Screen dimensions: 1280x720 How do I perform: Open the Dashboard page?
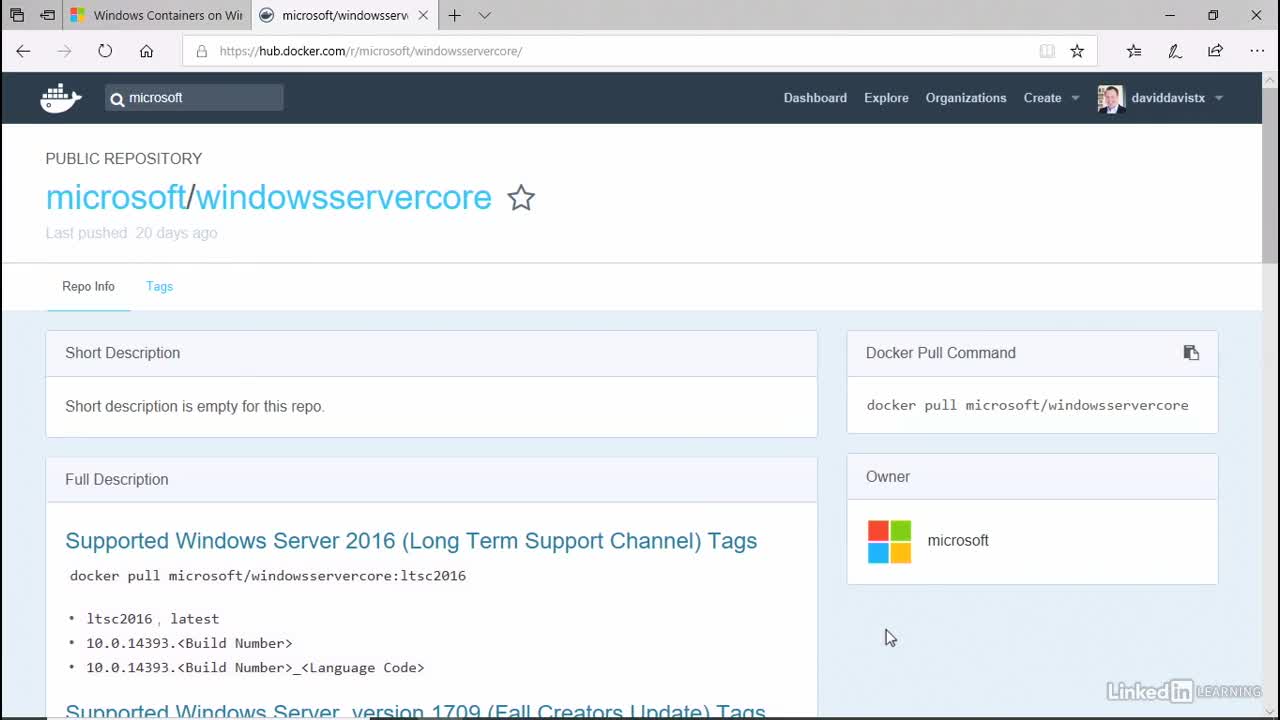(x=815, y=98)
